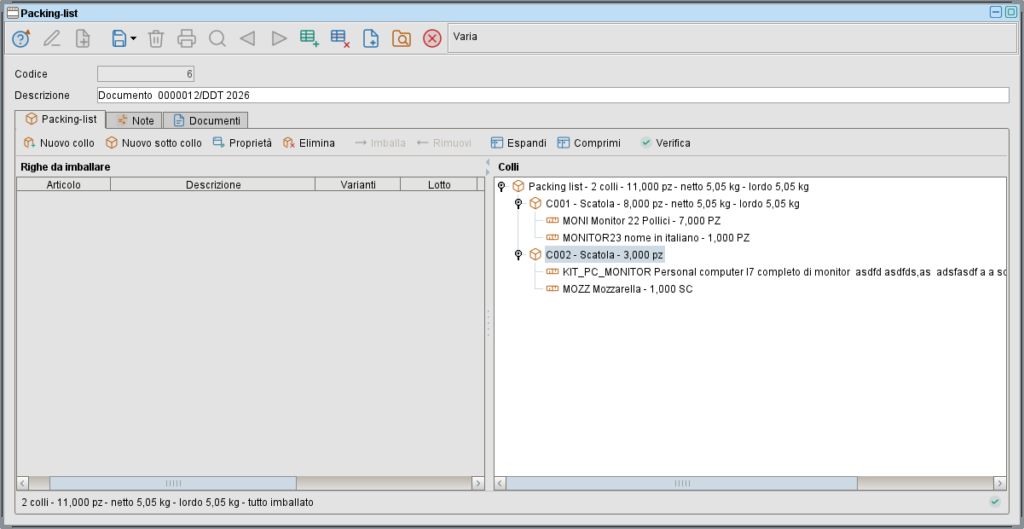Click the red circled X icon
This screenshot has height=529, width=1024.
point(432,39)
